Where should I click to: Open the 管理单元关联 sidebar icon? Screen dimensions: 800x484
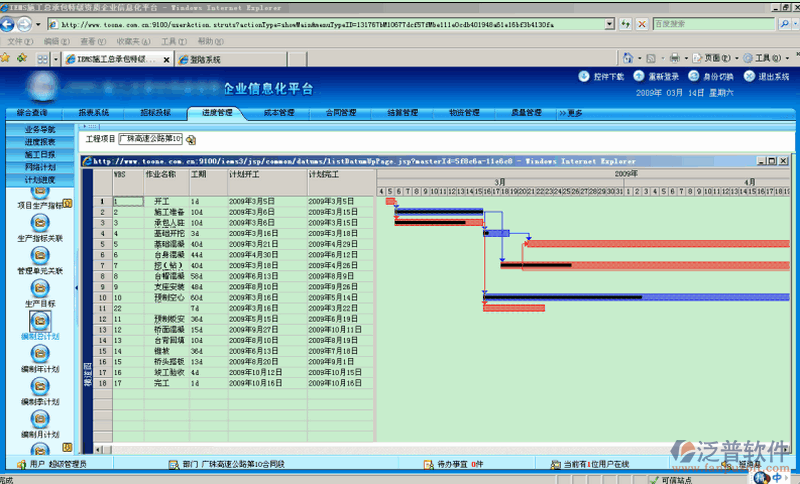(40, 255)
